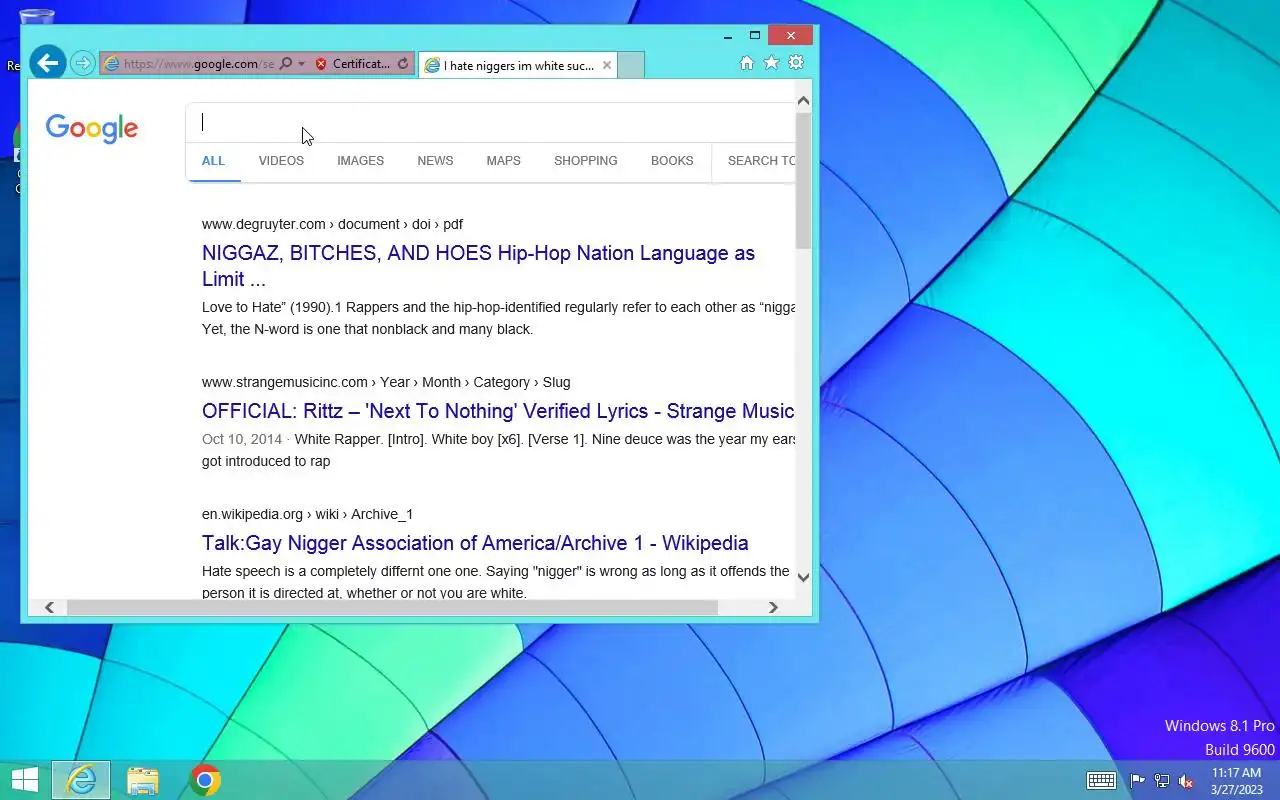Maximize the Internet Explorer window
This screenshot has width=1280, height=800.
coord(755,36)
